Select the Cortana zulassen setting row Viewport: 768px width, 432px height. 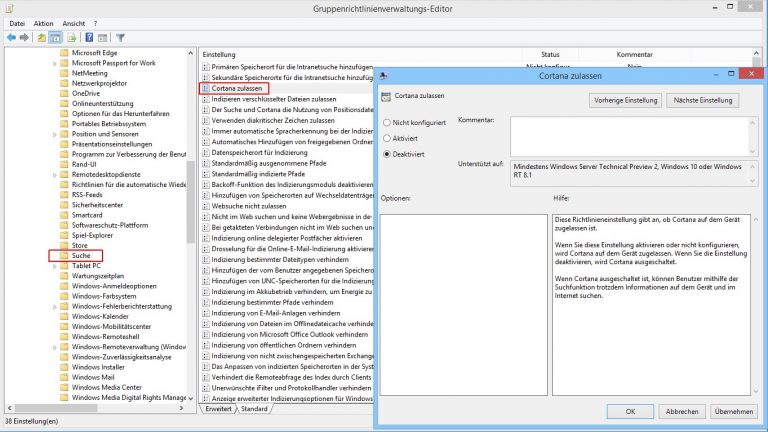[x=237, y=89]
